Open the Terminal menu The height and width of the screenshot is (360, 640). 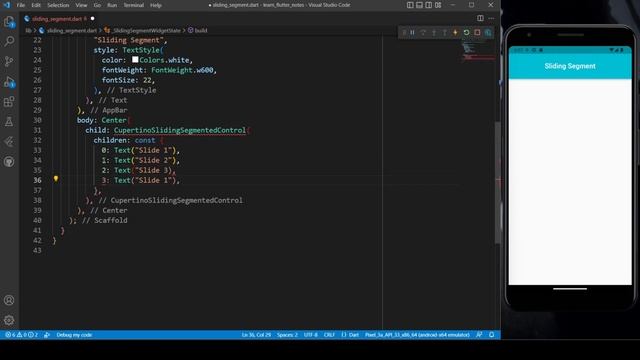click(133, 5)
